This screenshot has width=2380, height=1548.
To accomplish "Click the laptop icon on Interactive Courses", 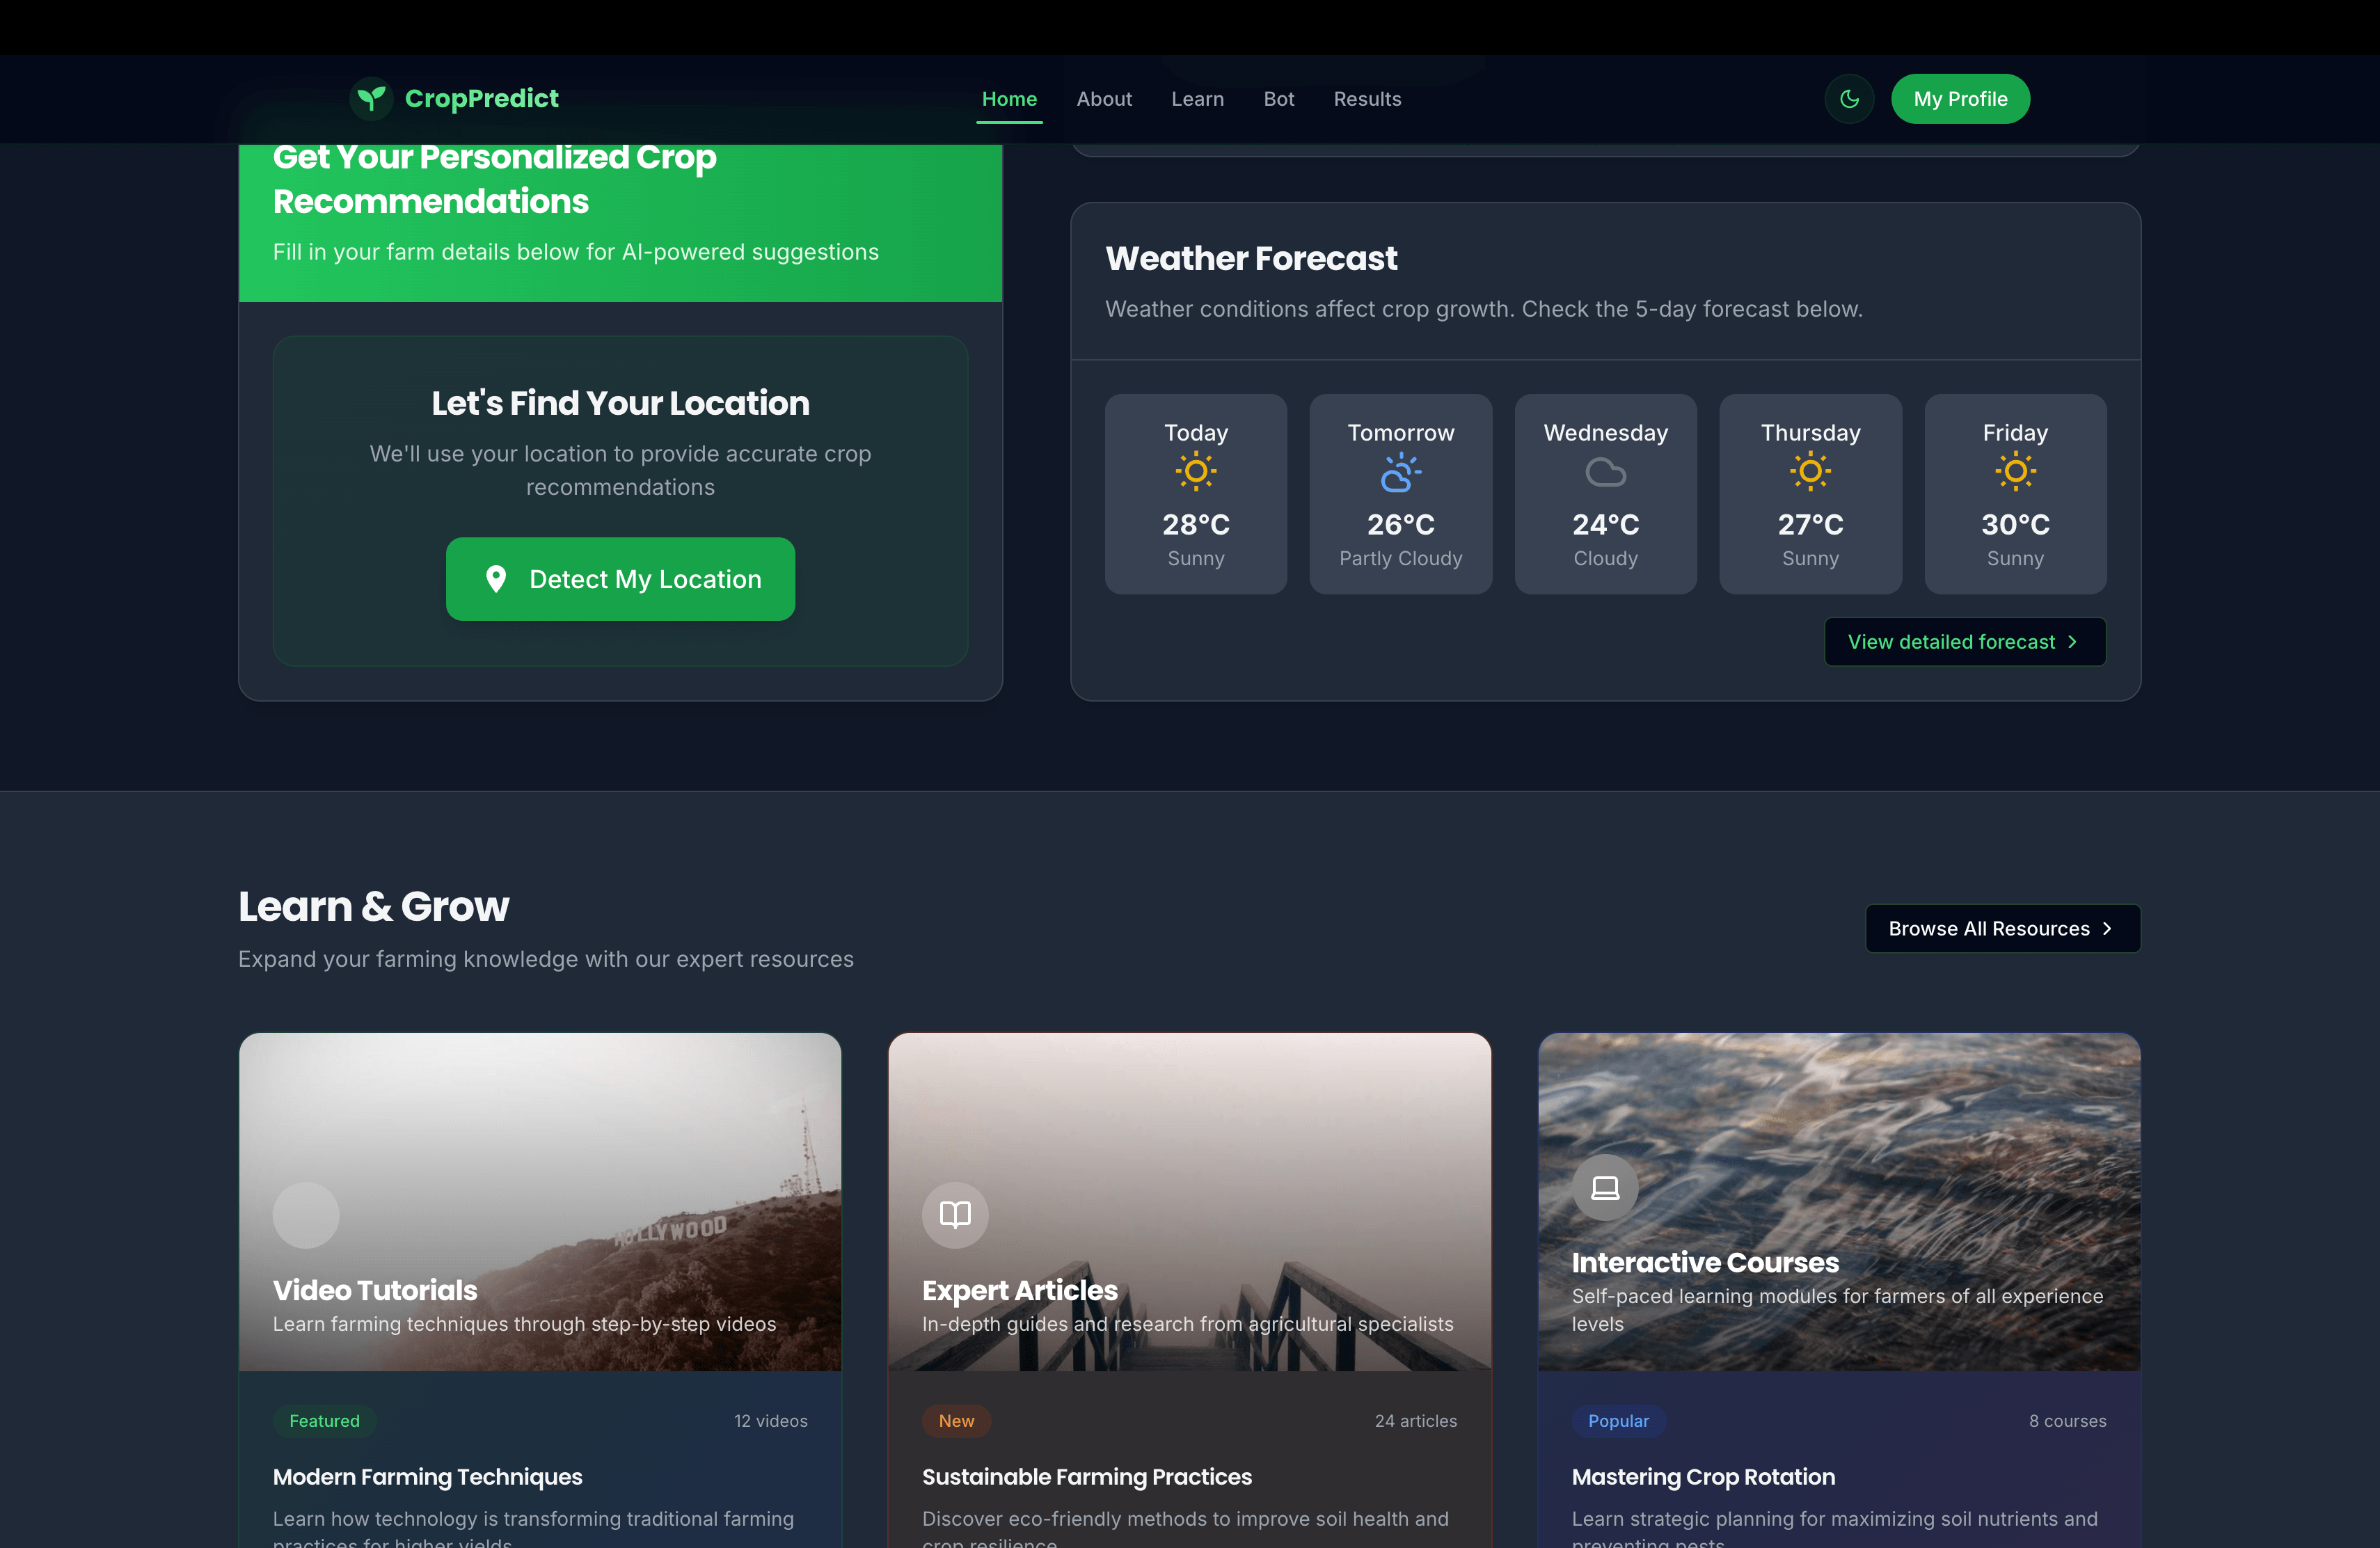I will pyautogui.click(x=1605, y=1187).
